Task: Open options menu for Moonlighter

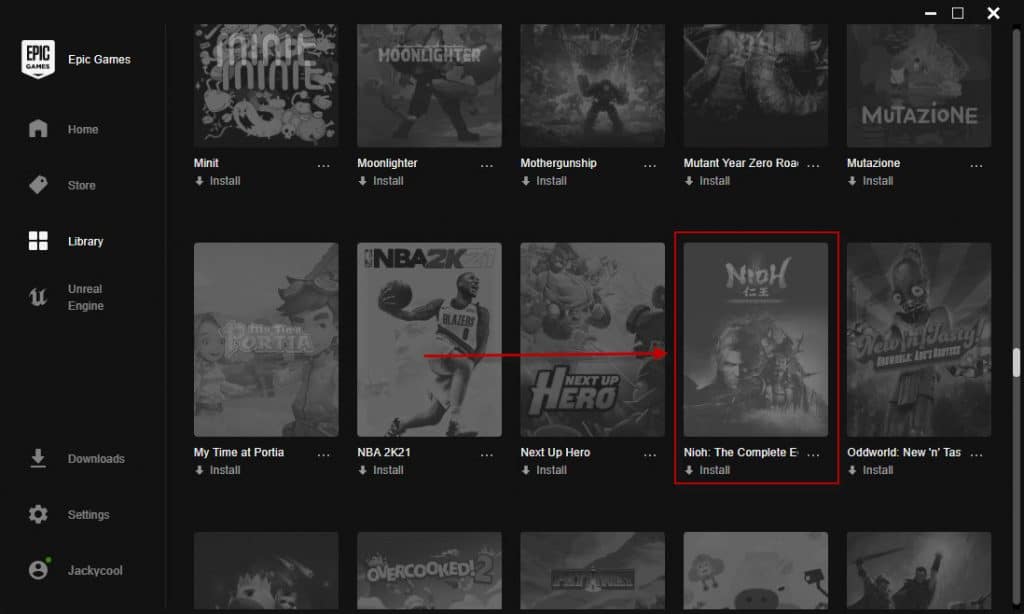Action: pos(487,165)
